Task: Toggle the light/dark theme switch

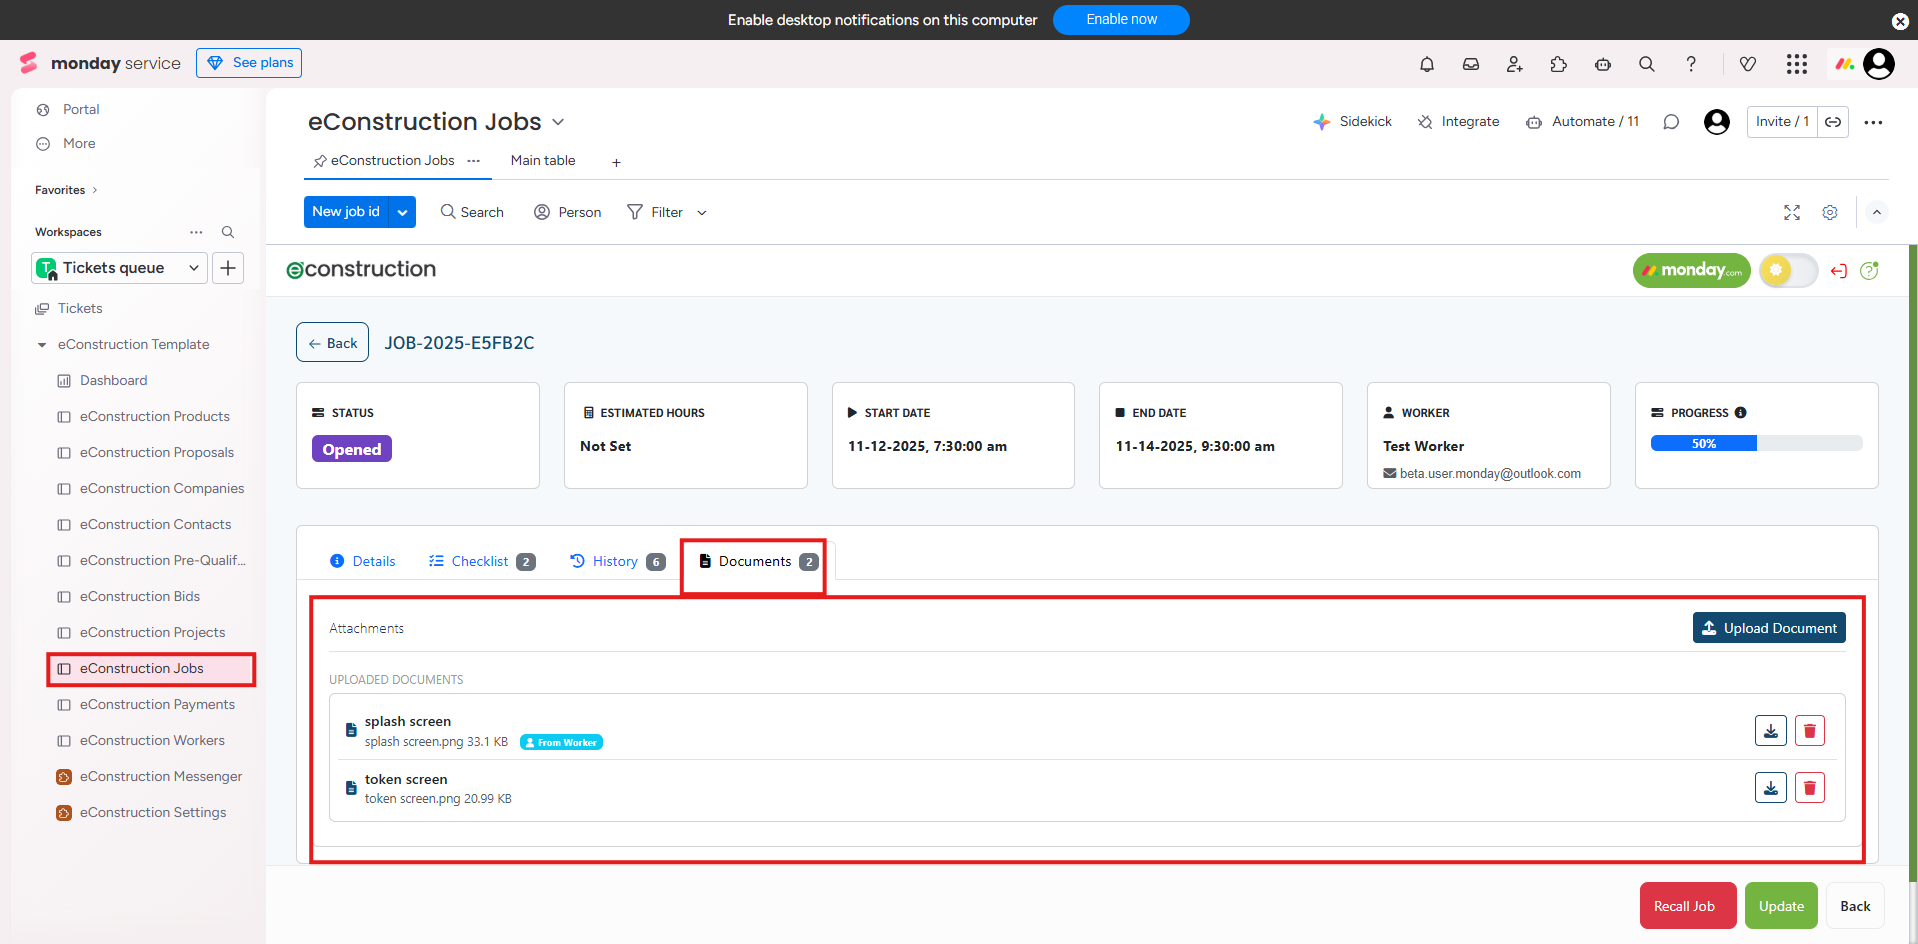Action: (x=1788, y=270)
